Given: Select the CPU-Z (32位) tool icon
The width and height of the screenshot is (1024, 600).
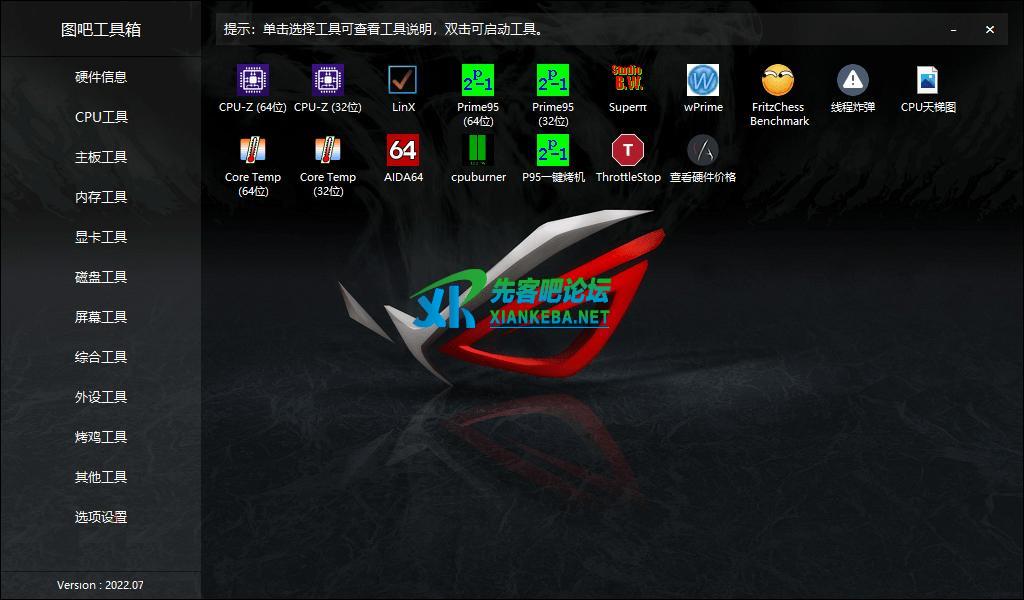Looking at the screenshot, I should [x=328, y=80].
